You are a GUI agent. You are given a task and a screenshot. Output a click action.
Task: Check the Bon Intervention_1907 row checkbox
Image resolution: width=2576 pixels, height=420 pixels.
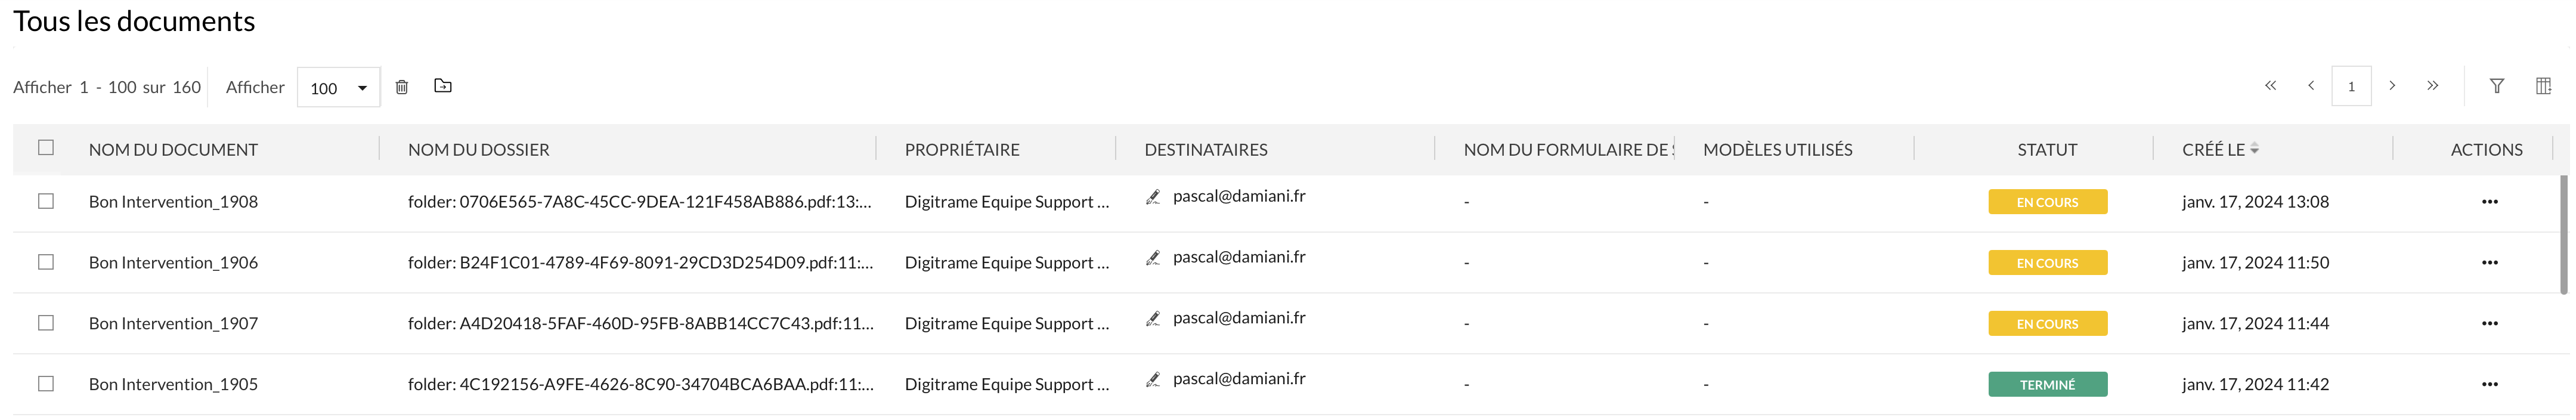tap(46, 323)
